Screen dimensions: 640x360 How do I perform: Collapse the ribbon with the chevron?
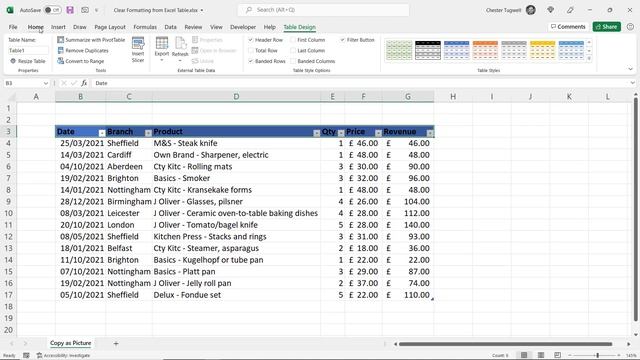[630, 69]
